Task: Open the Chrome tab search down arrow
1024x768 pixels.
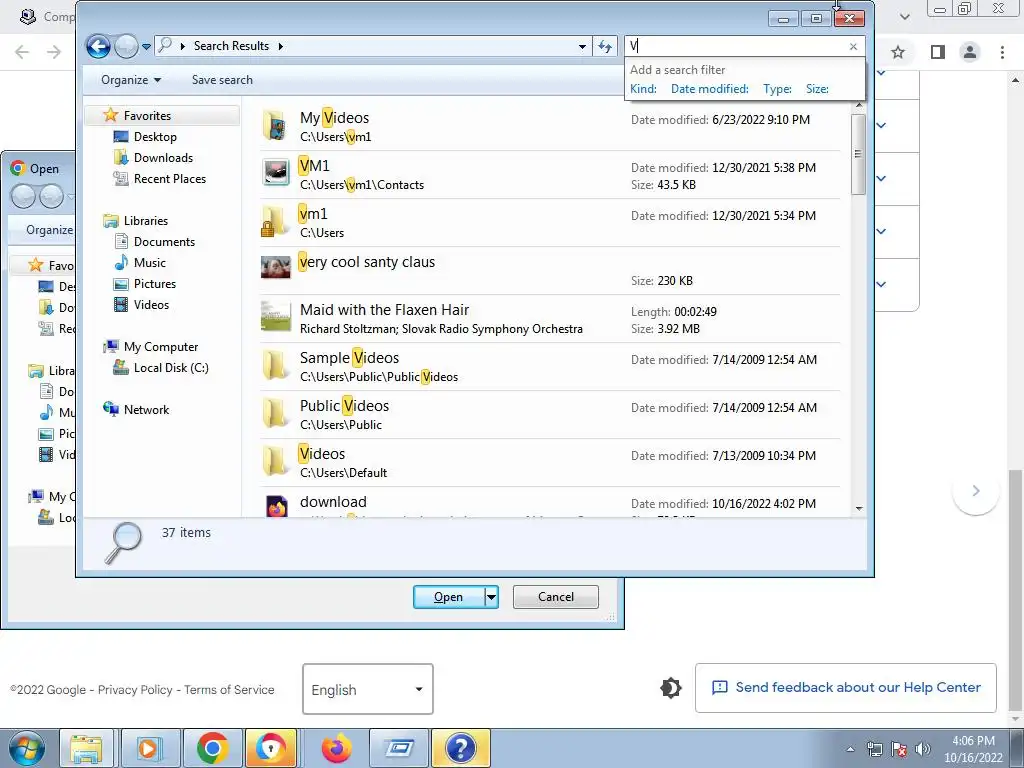Action: click(904, 17)
